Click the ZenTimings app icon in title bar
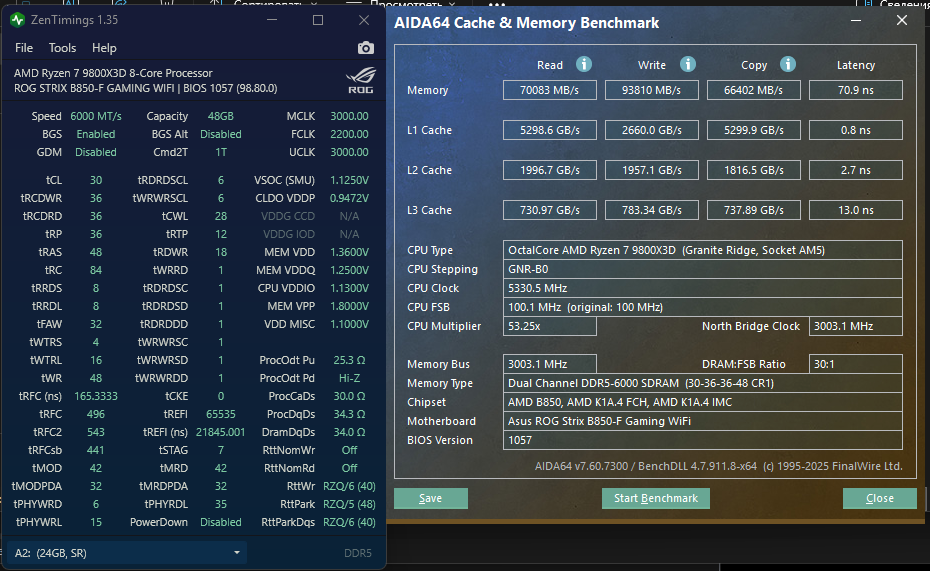Viewport: 930px width, 571px height. click(17, 20)
